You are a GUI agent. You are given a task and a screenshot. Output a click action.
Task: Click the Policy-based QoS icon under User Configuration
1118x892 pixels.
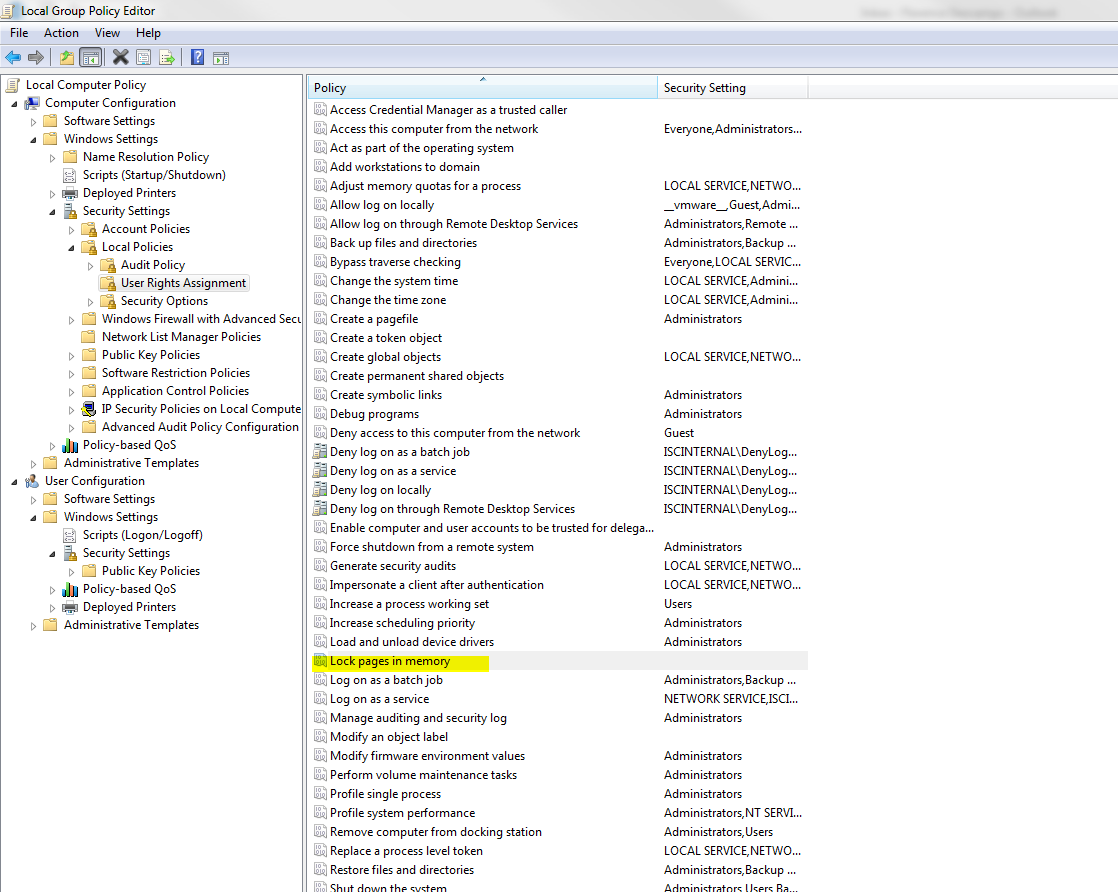click(x=70, y=590)
